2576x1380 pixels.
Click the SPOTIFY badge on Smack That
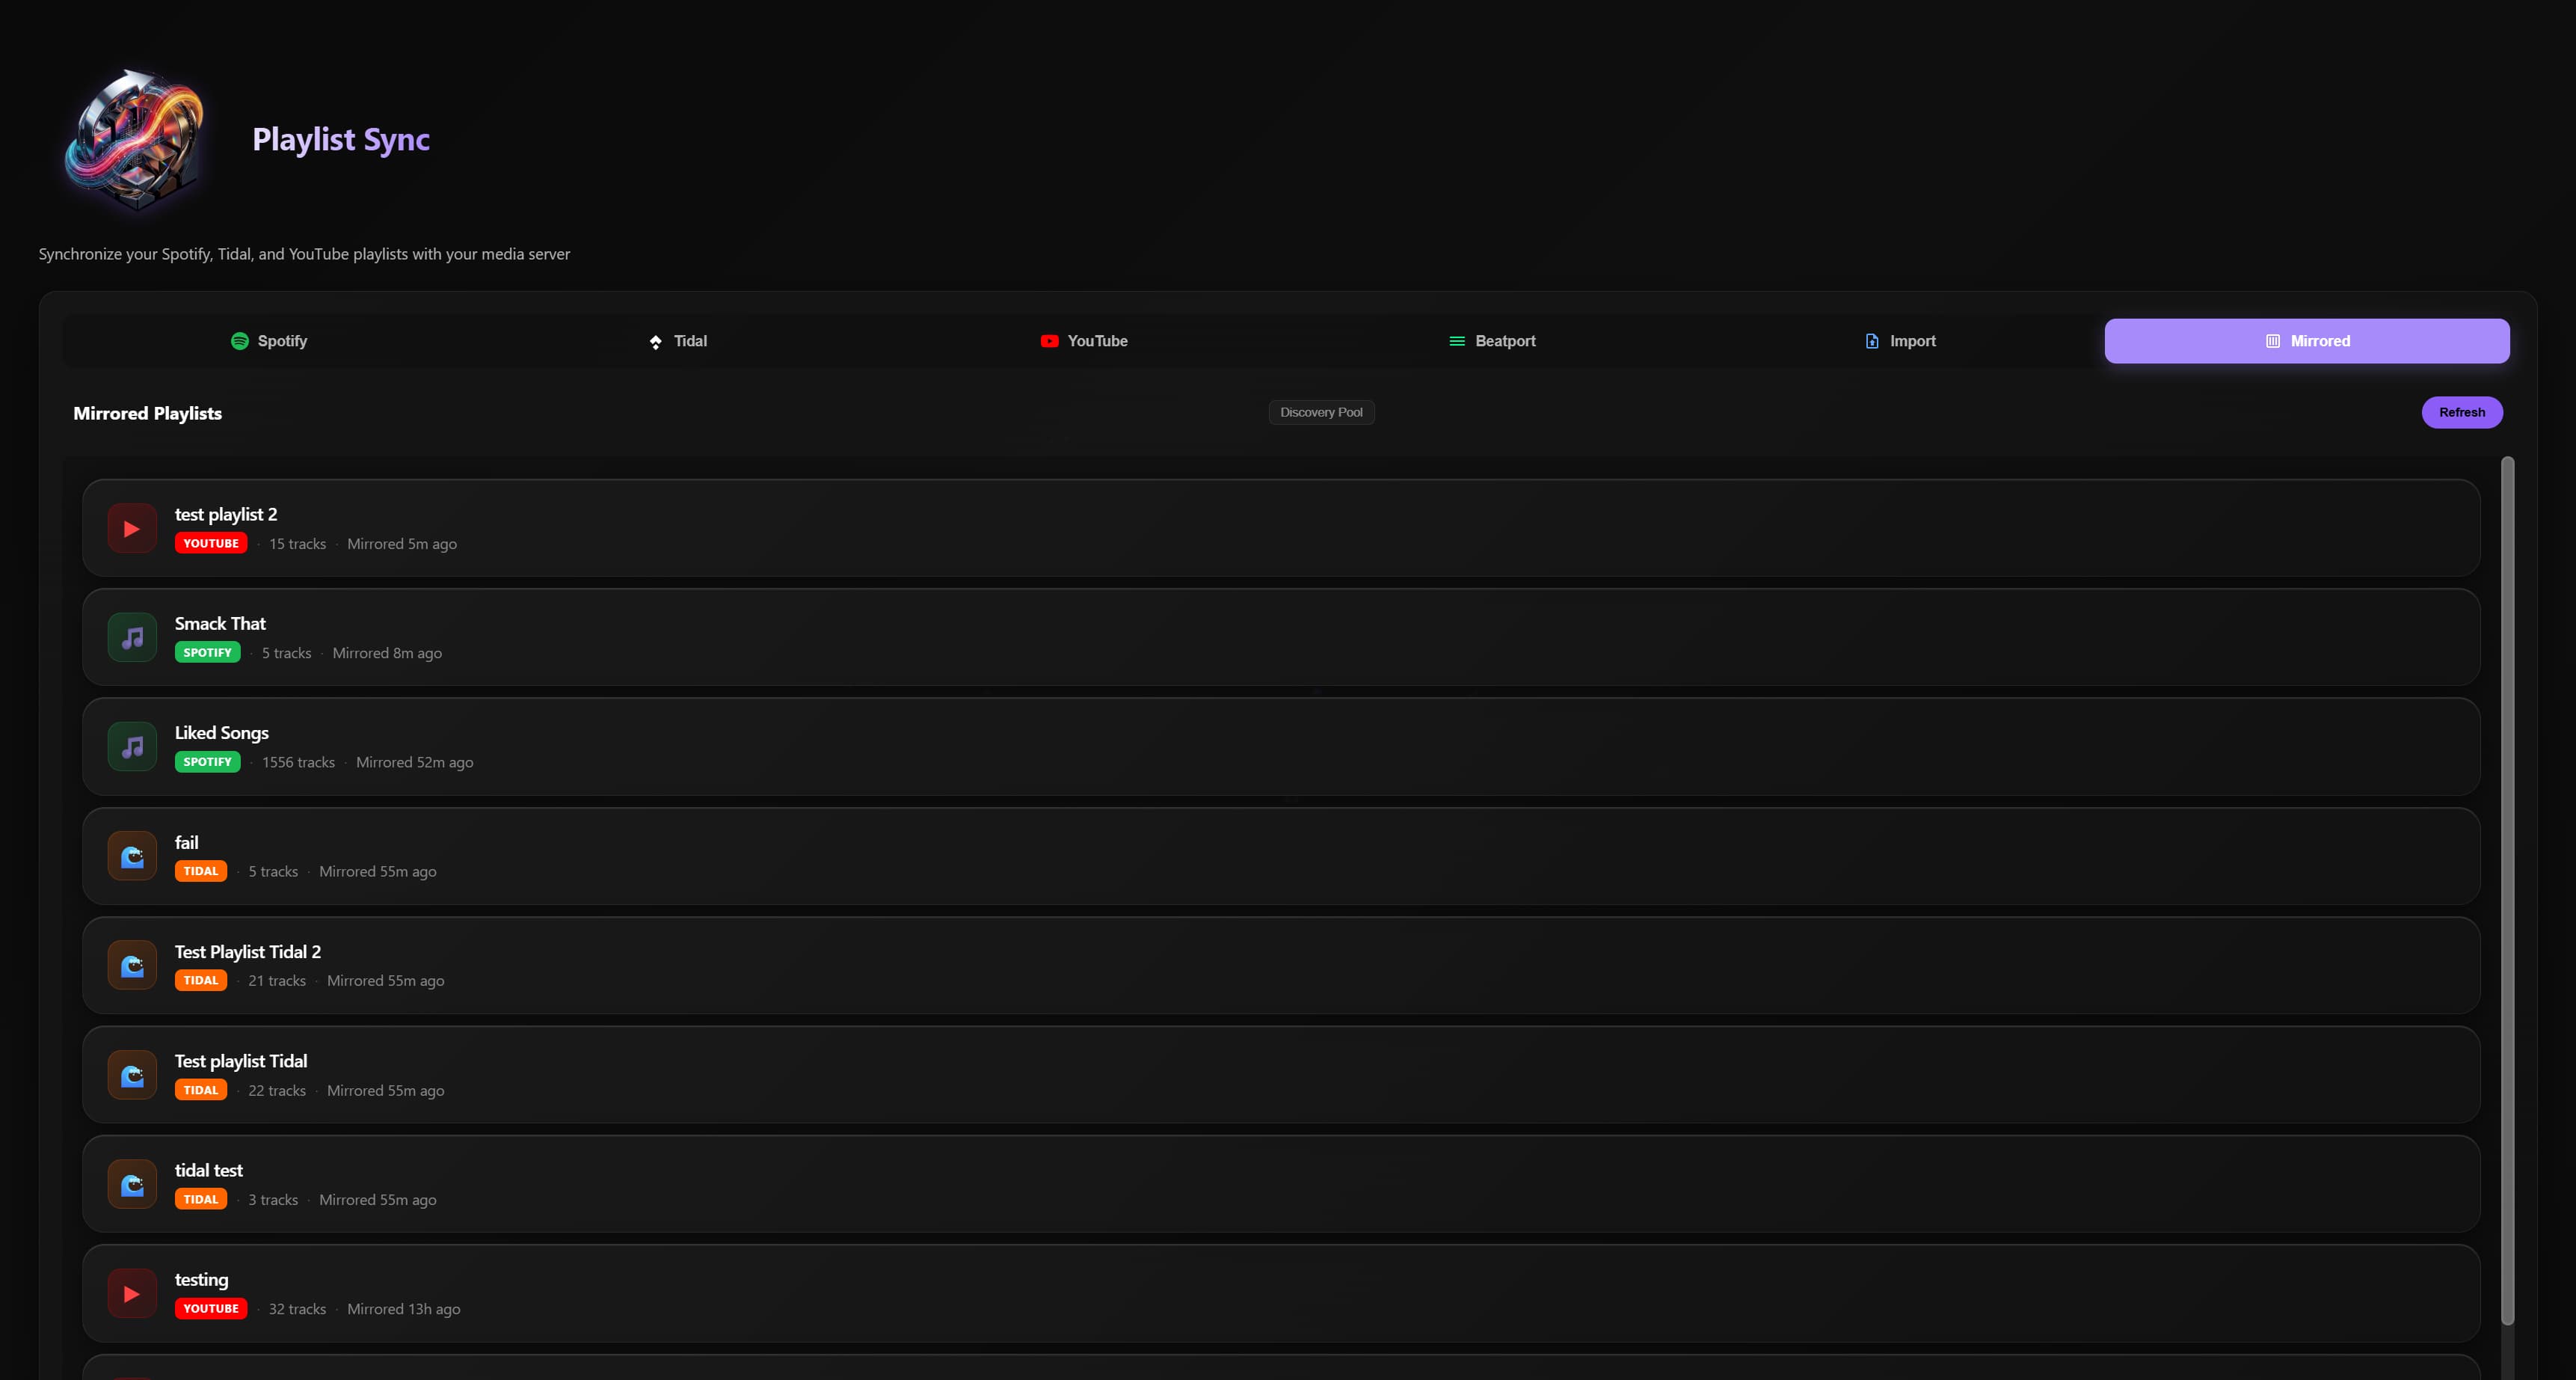tap(207, 652)
